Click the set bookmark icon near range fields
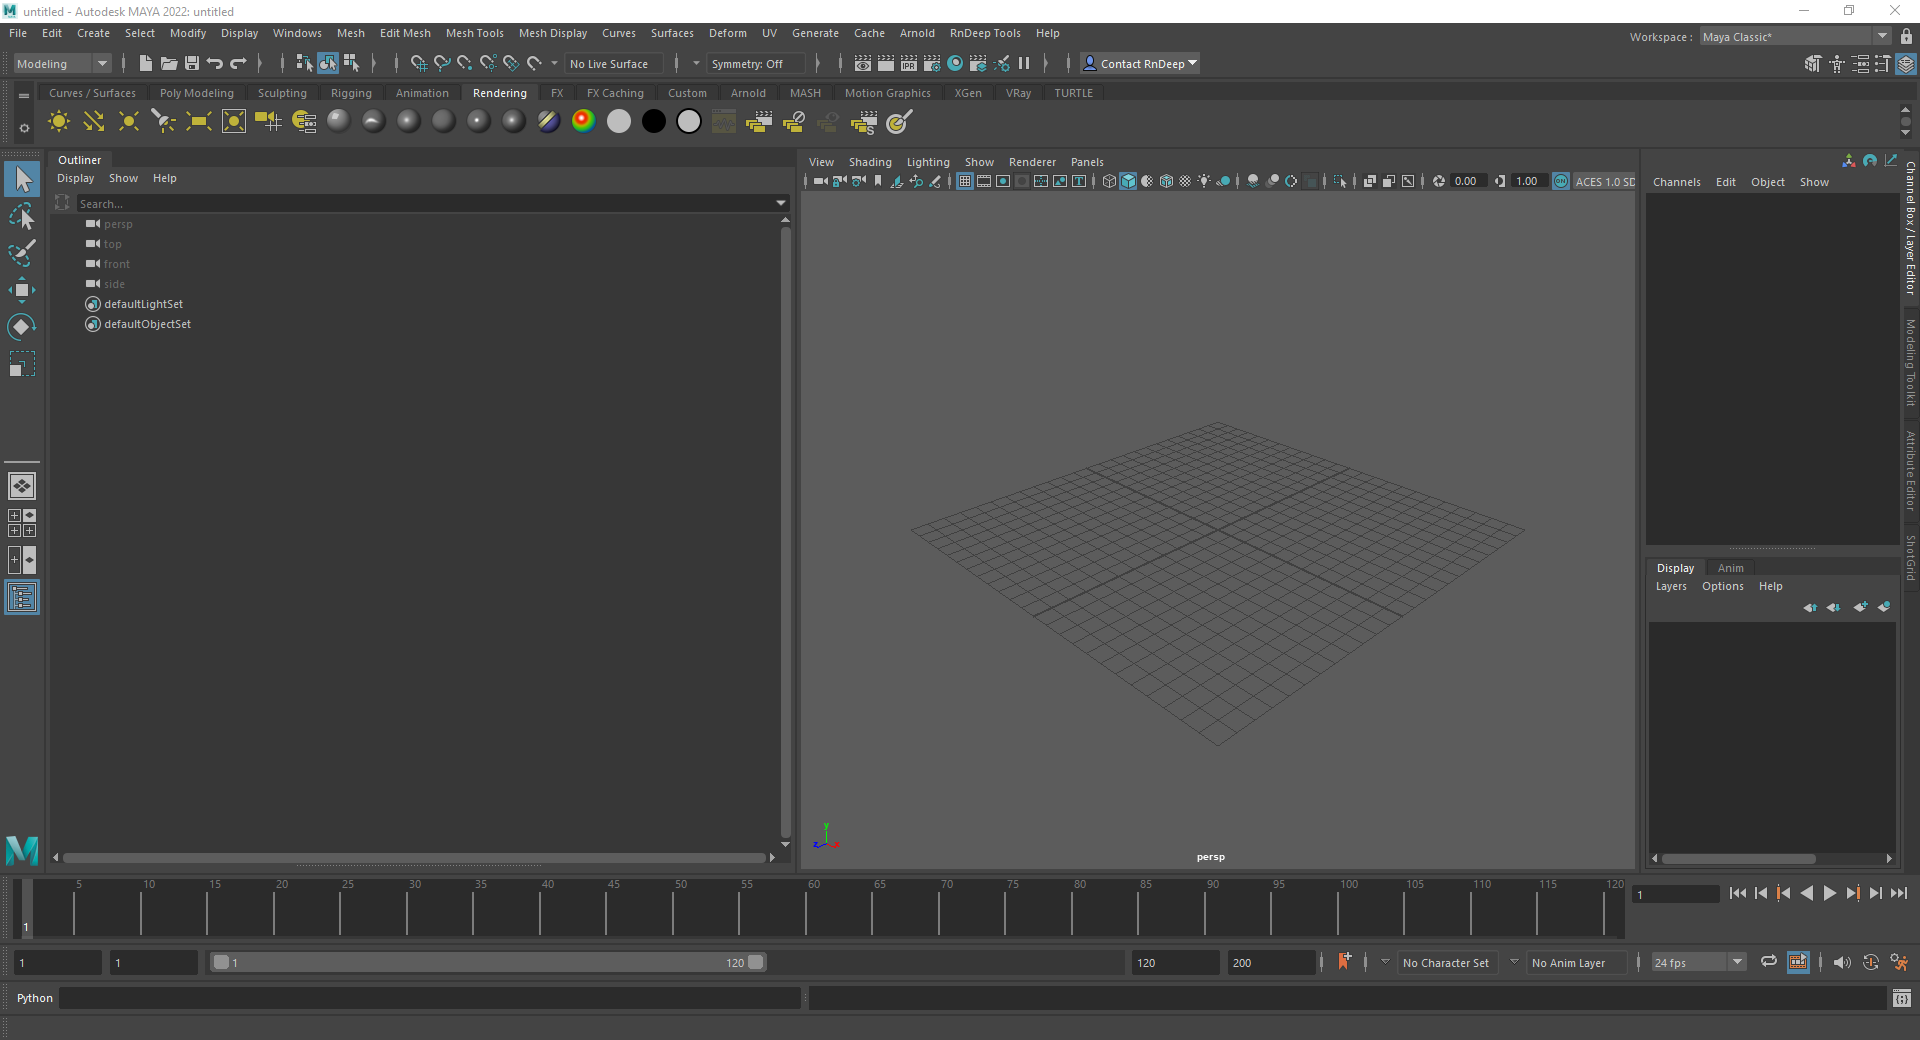 point(1344,962)
